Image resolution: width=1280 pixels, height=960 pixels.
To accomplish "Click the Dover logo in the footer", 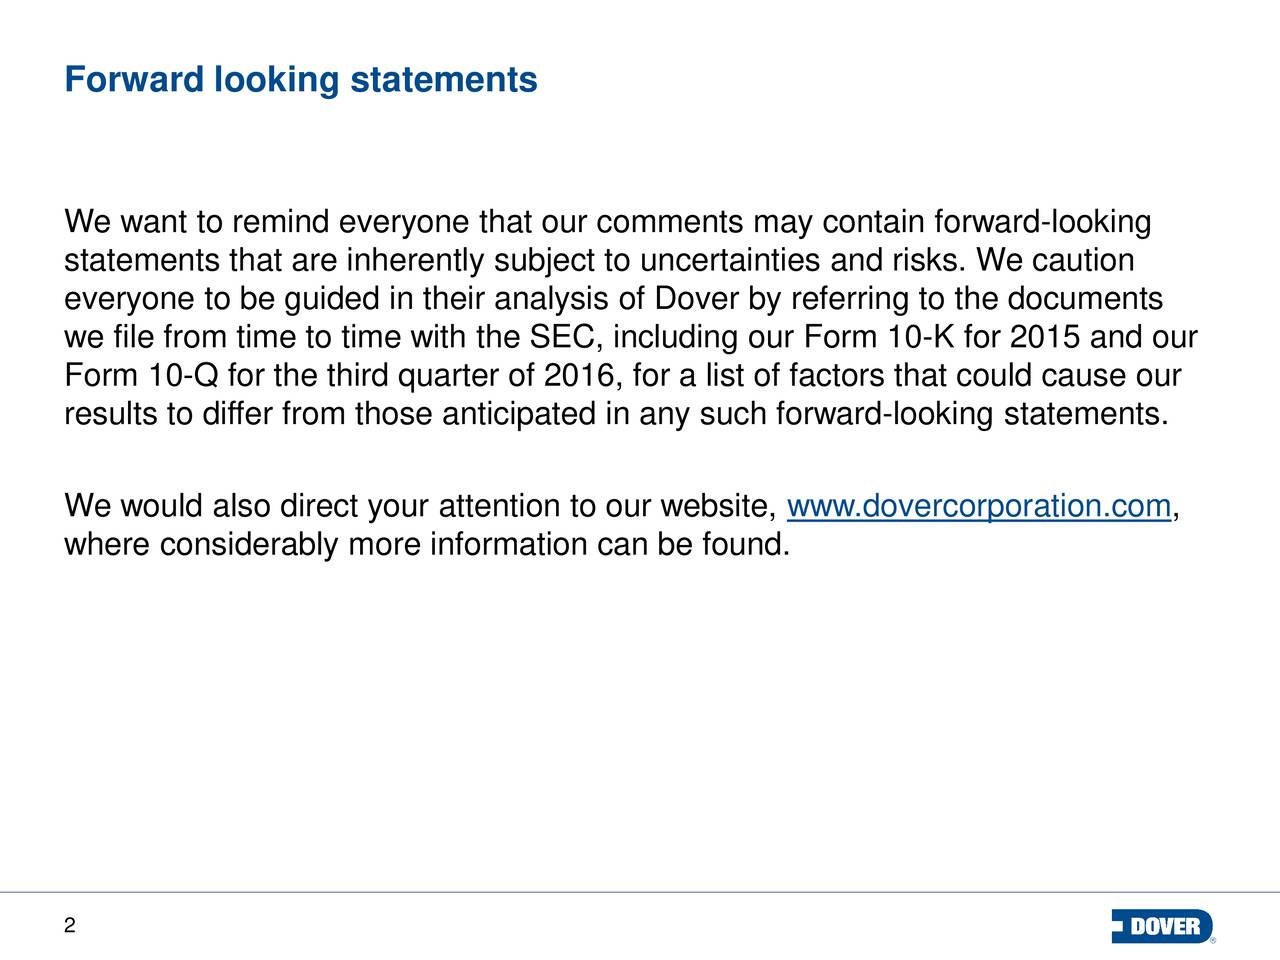I will (x=1161, y=927).
